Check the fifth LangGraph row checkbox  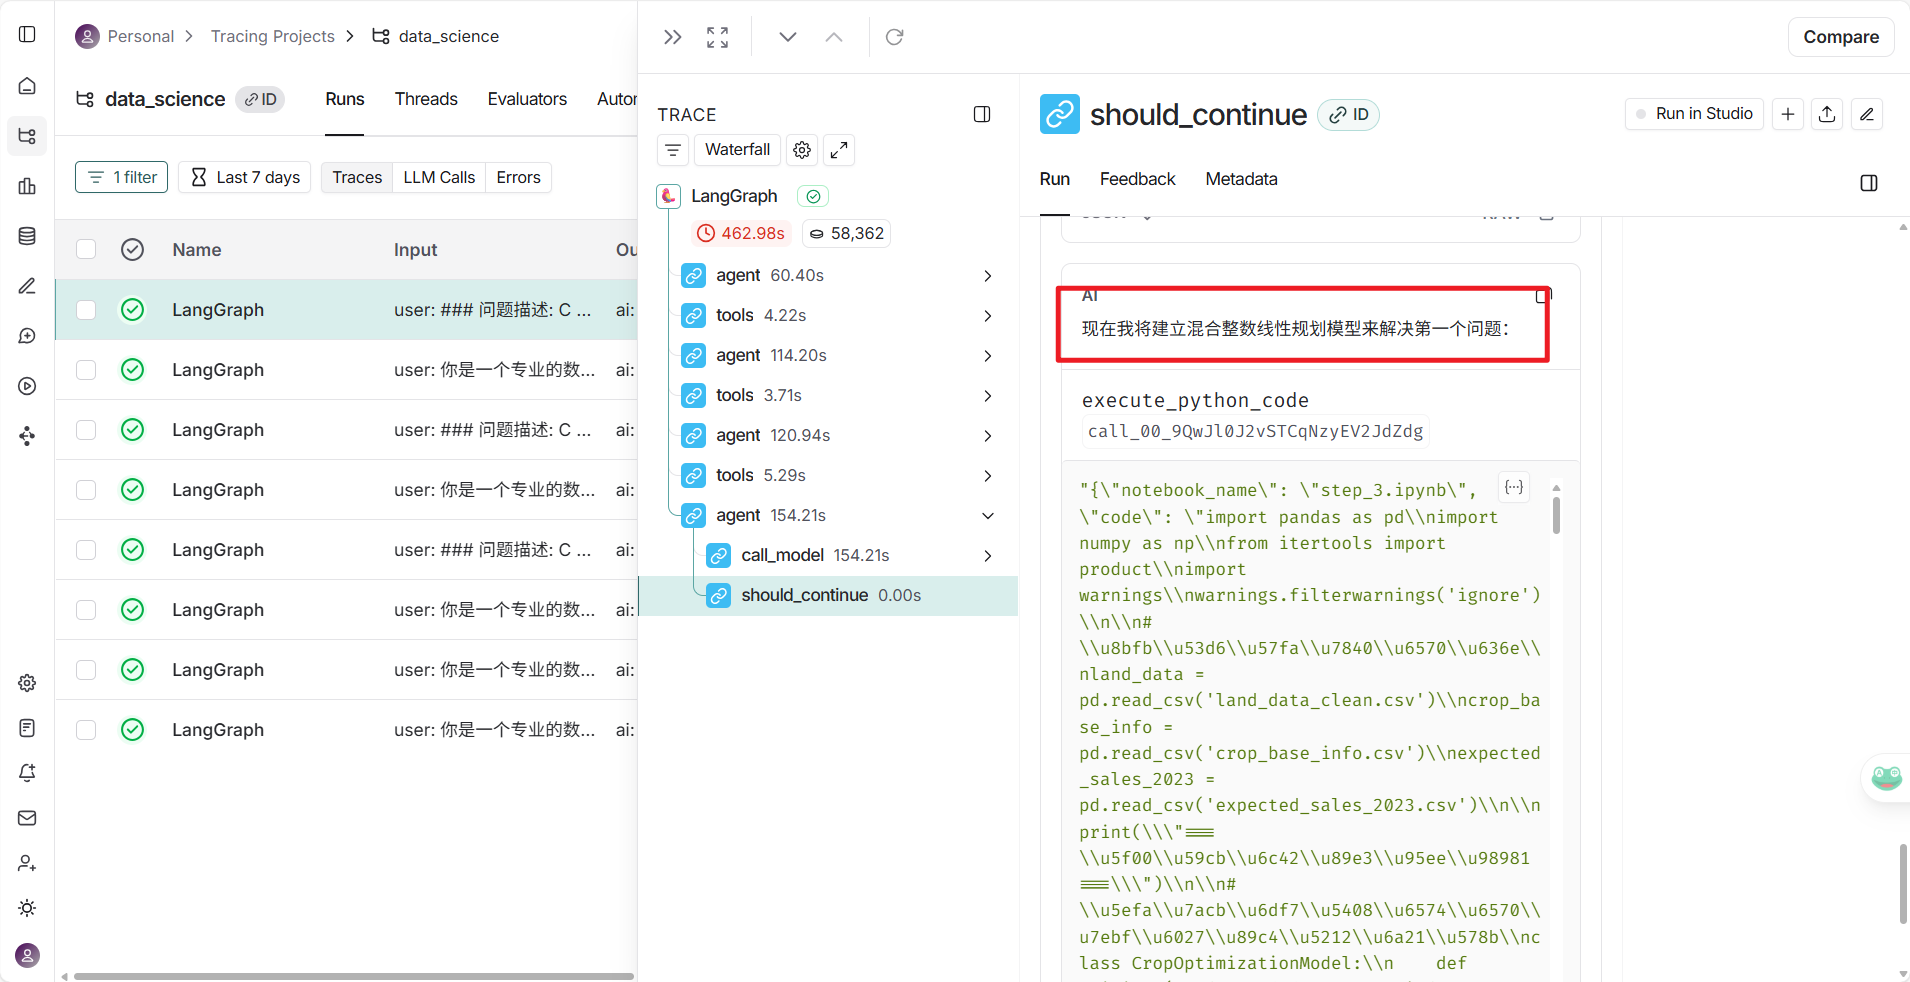pyautogui.click(x=86, y=550)
